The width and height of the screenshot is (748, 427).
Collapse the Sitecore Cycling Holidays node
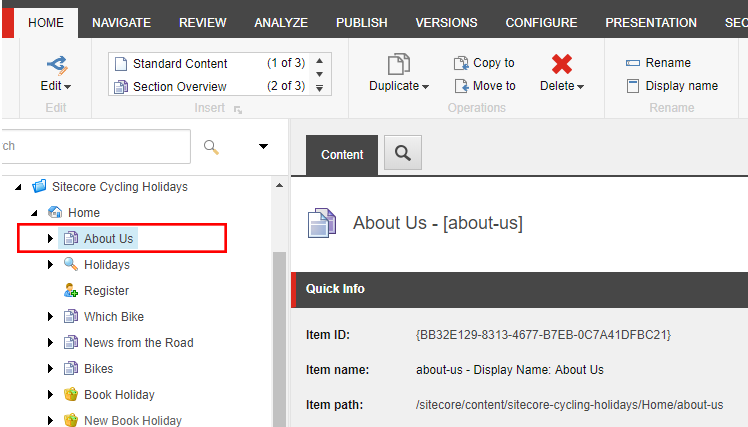[x=18, y=187]
